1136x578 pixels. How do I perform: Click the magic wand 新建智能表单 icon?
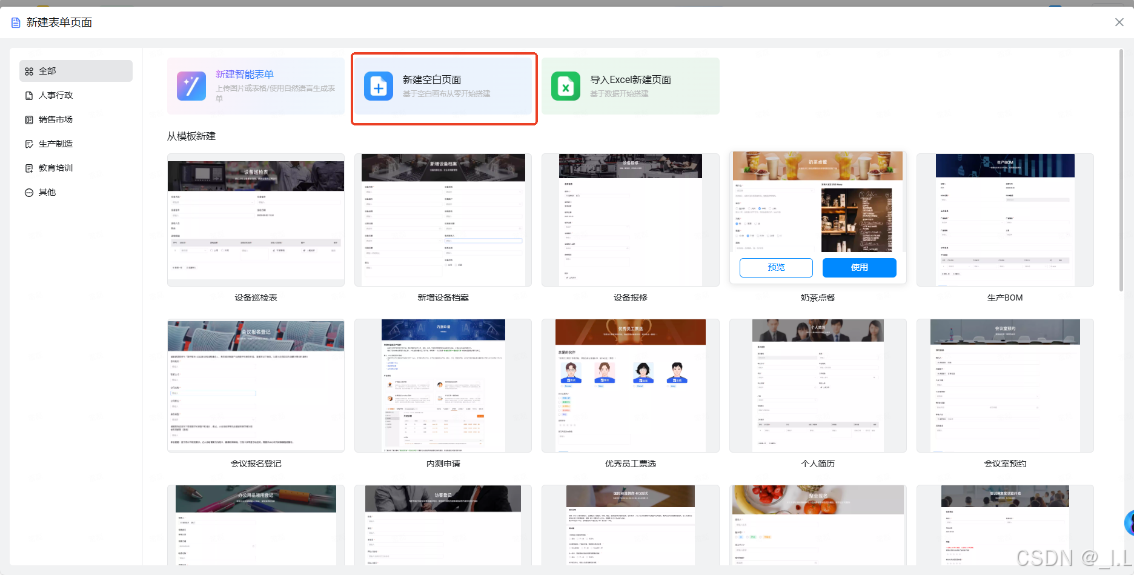click(191, 86)
